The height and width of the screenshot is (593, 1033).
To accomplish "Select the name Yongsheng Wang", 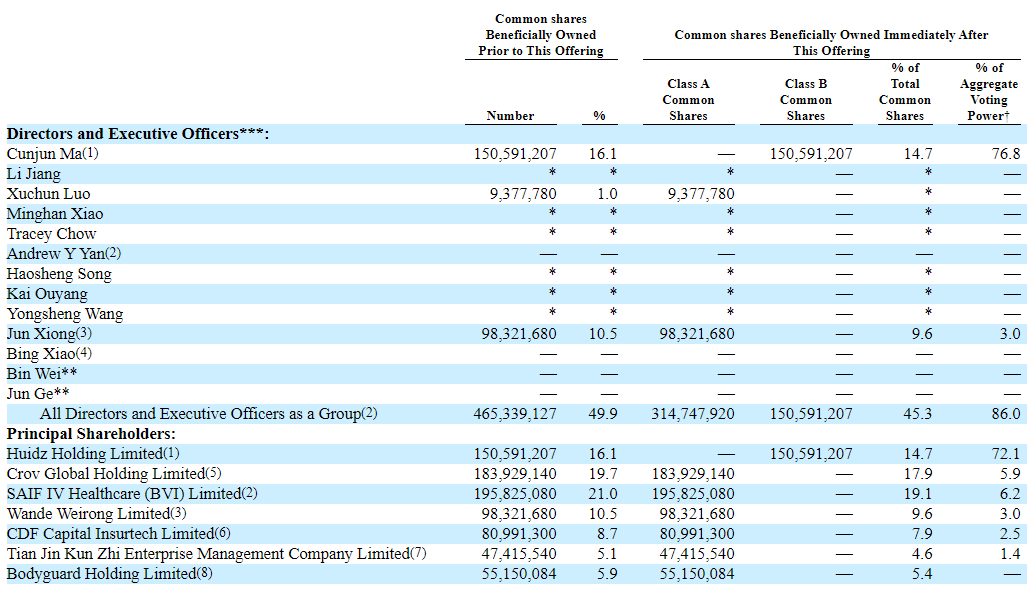I will pos(65,314).
